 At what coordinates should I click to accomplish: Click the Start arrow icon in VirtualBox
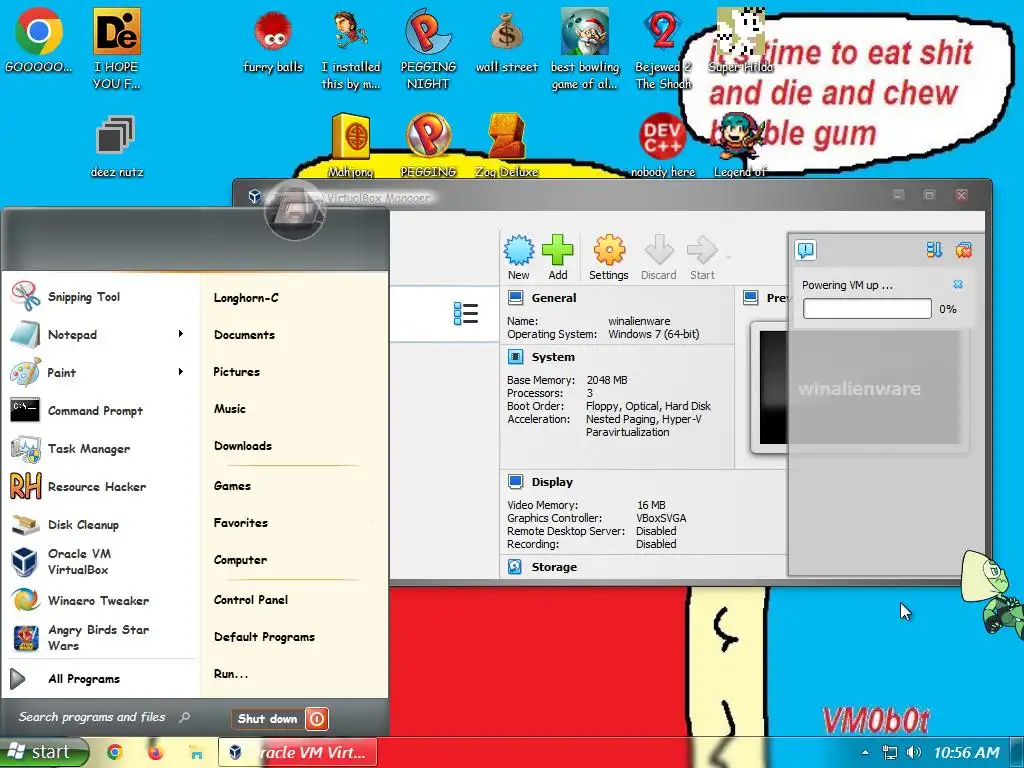point(702,257)
